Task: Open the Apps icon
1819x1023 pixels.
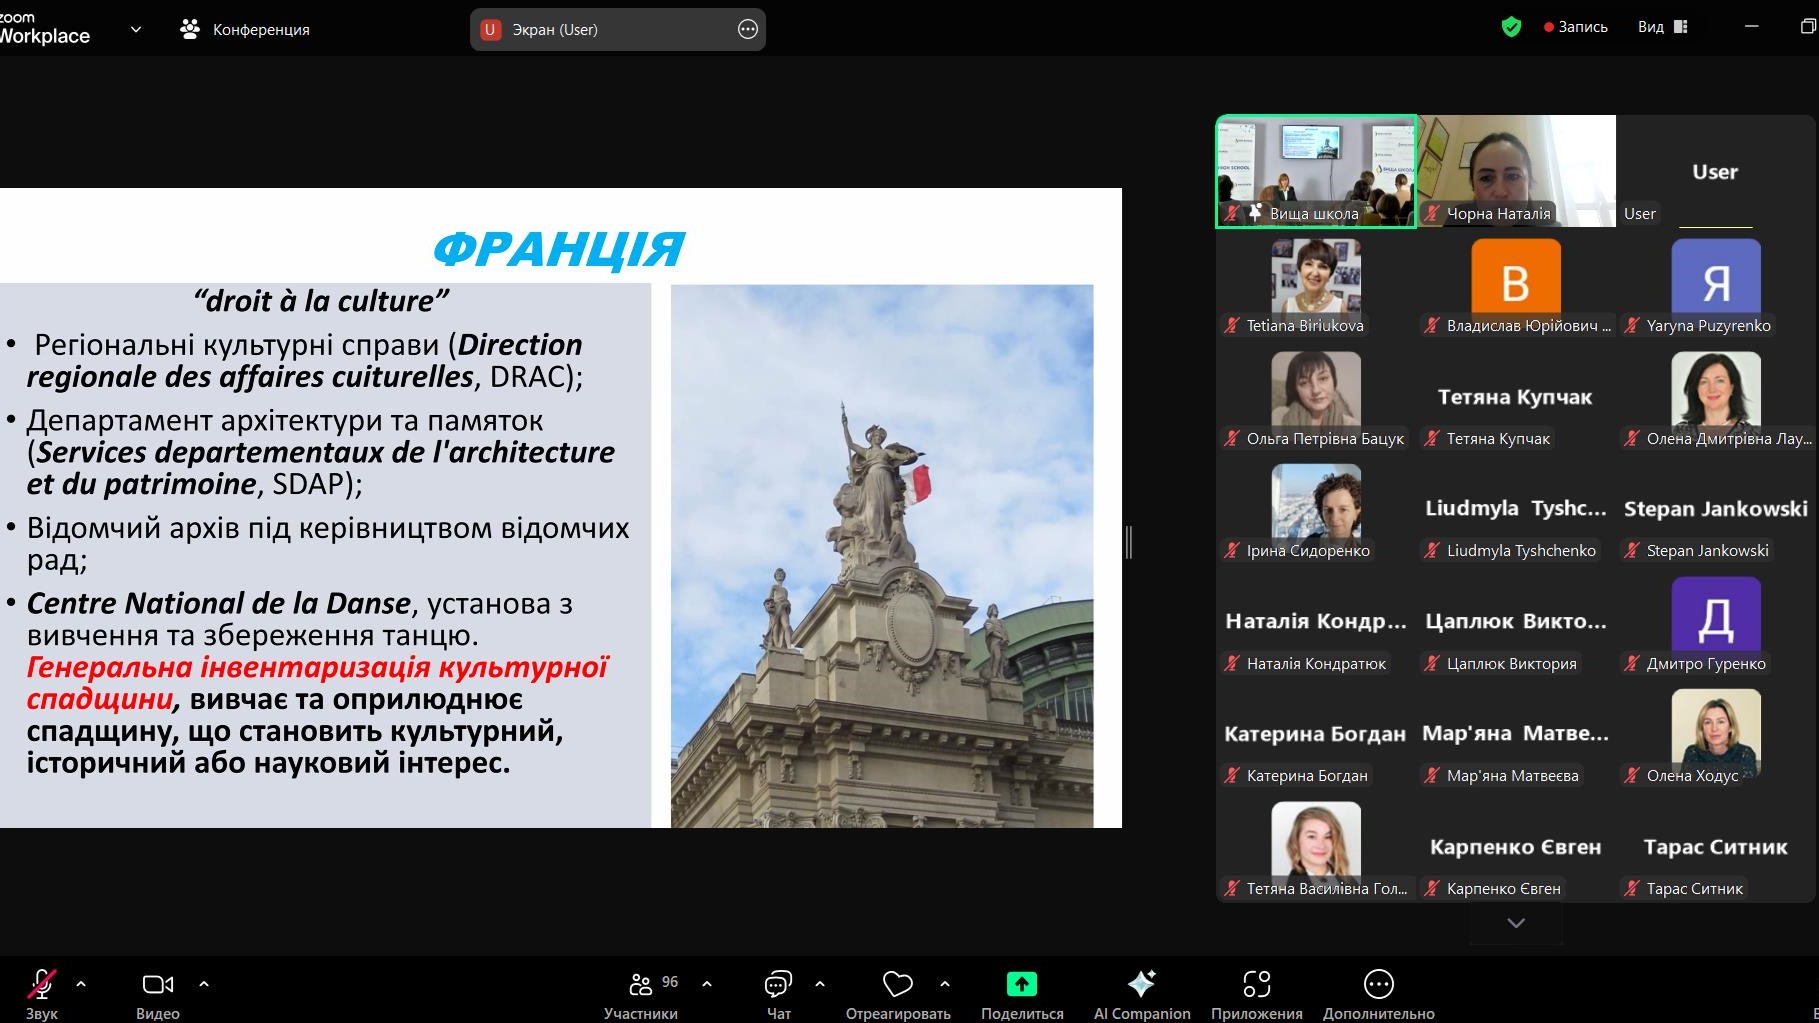Action: (1256, 985)
